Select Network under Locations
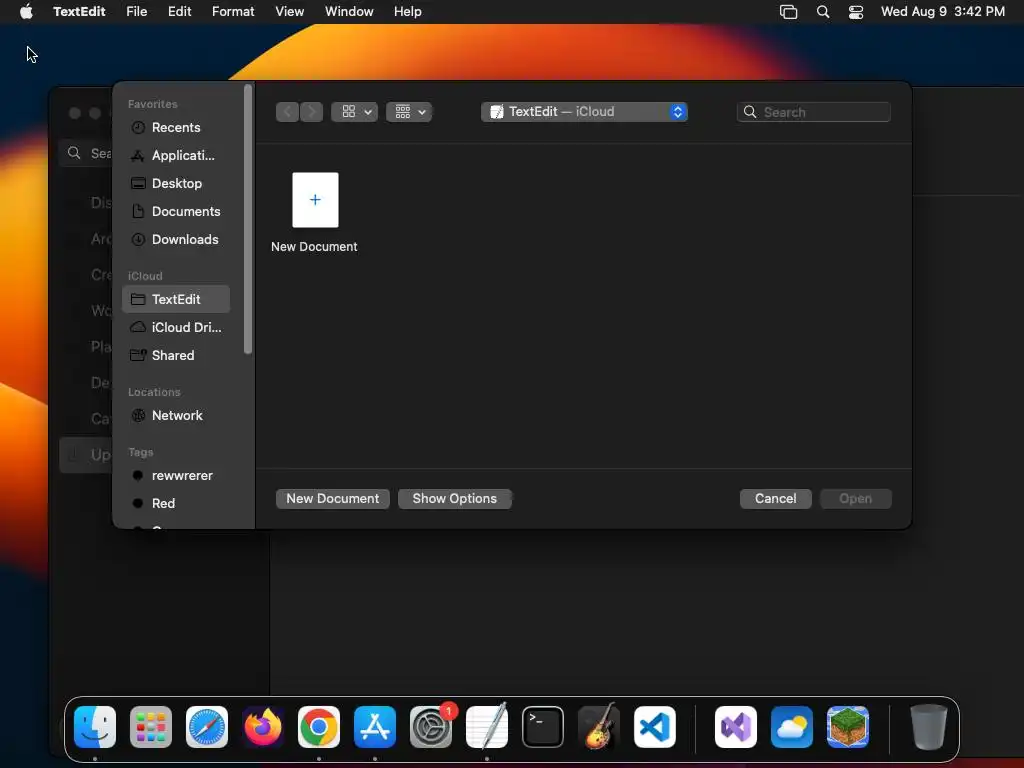This screenshot has height=768, width=1024. pyautogui.click(x=176, y=415)
